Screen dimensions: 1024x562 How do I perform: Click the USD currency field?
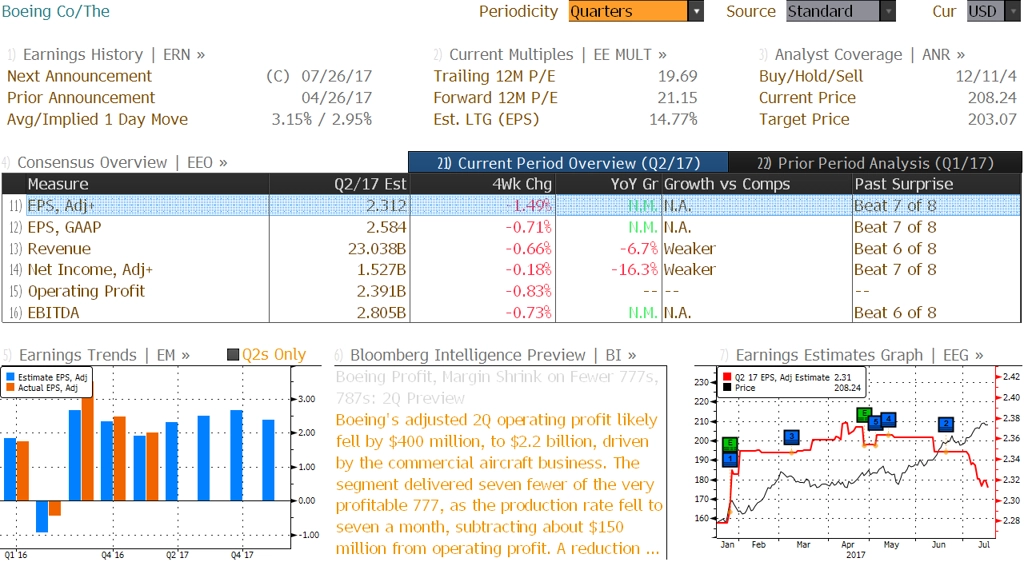986,12
